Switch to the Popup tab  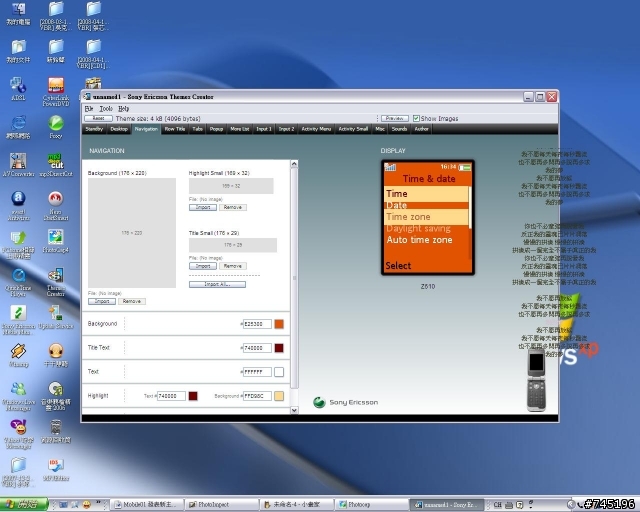click(216, 129)
